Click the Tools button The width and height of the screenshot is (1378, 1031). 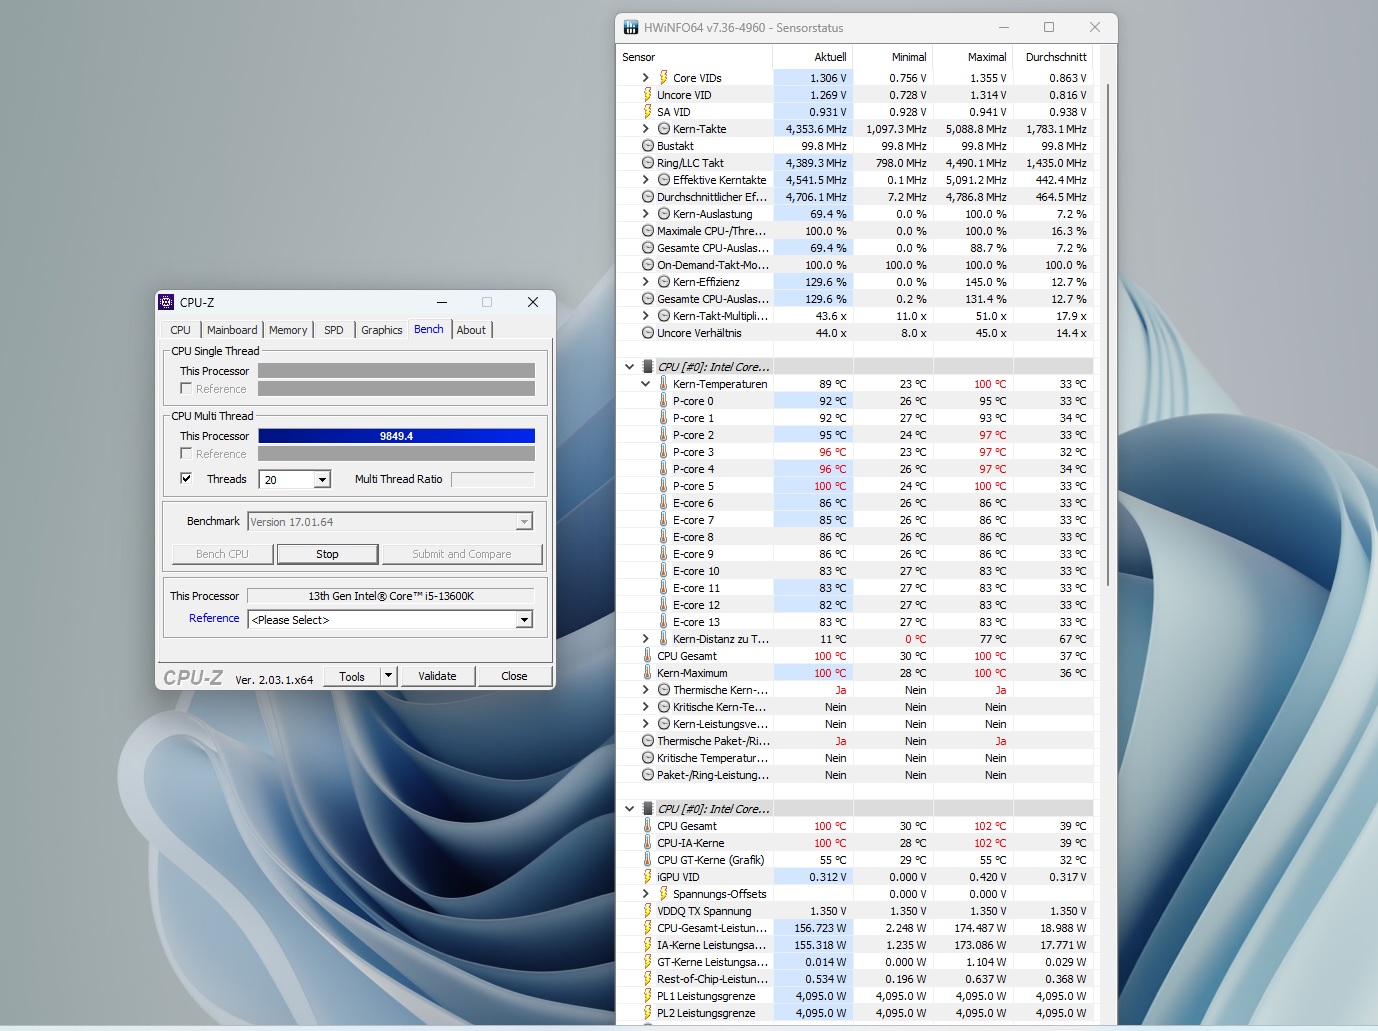tap(352, 676)
